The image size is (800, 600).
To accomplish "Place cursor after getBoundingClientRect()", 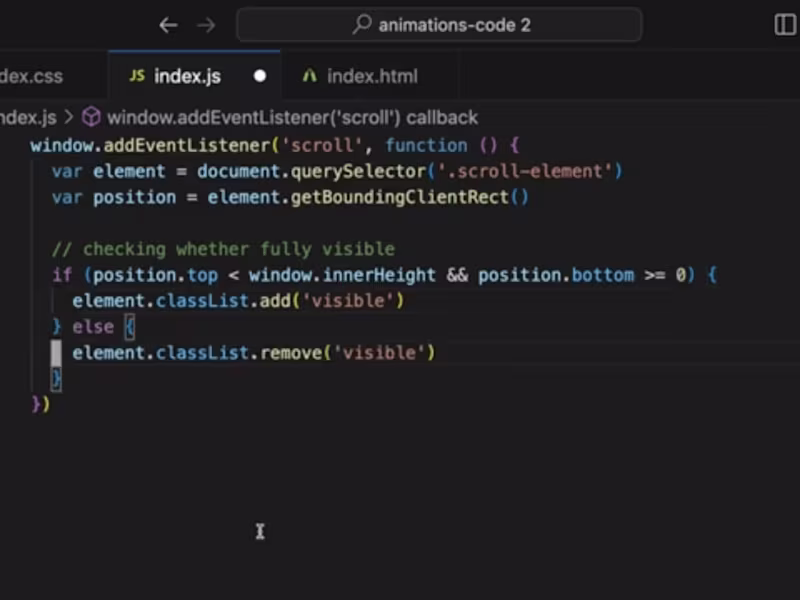I will click(530, 197).
